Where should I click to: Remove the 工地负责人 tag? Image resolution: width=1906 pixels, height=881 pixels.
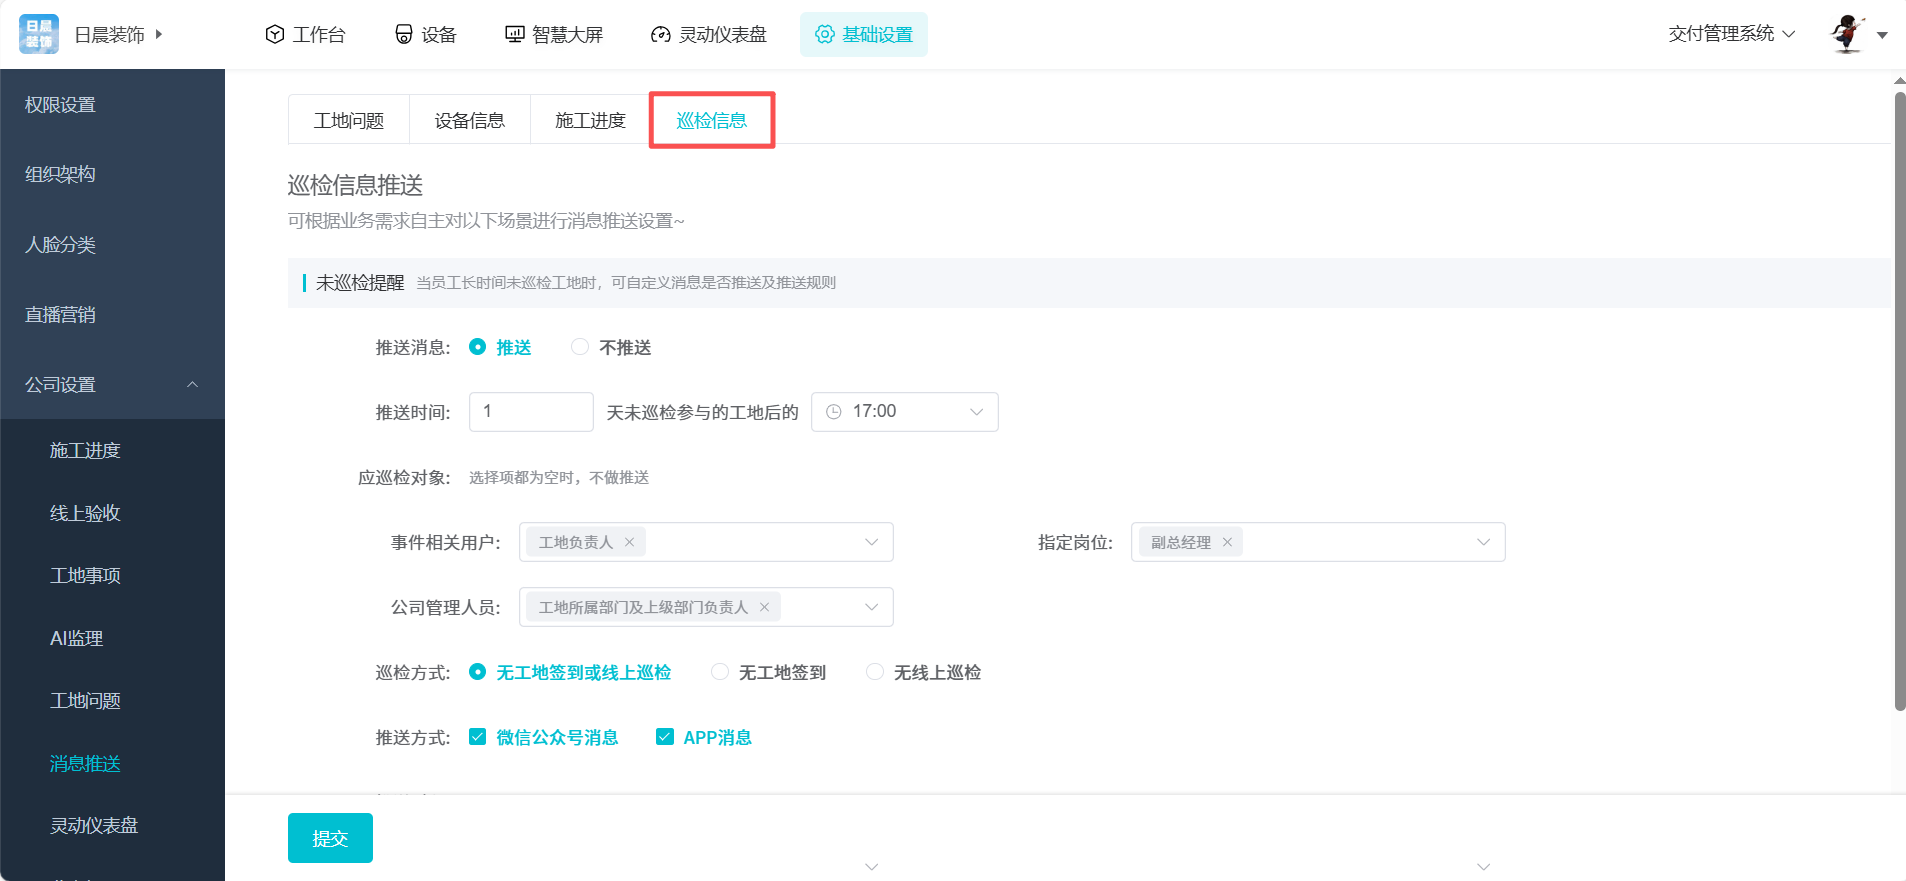(x=630, y=542)
